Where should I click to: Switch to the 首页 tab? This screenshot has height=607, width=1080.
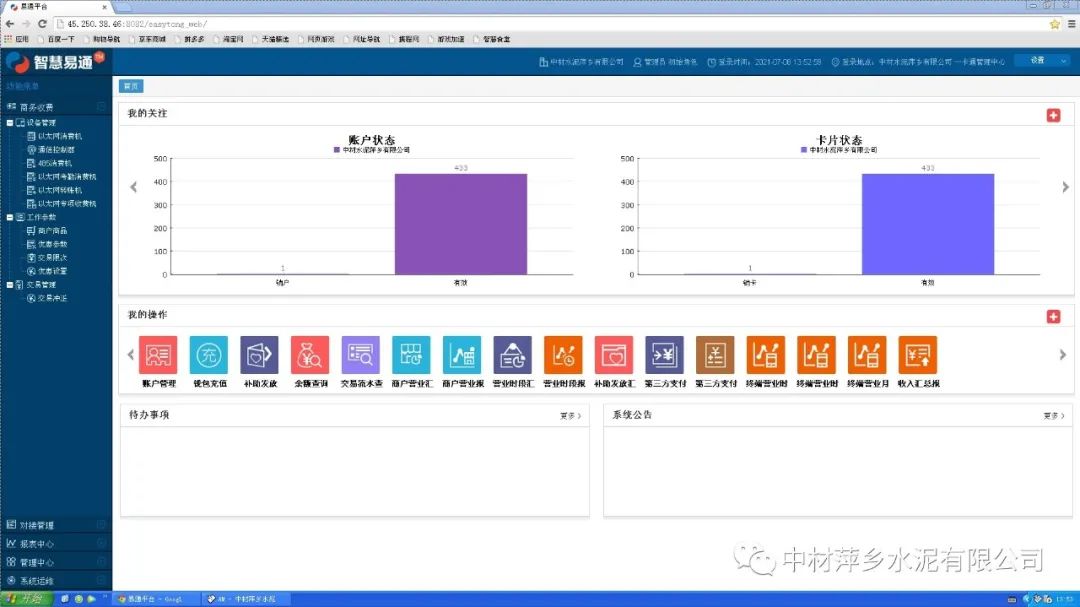click(130, 86)
